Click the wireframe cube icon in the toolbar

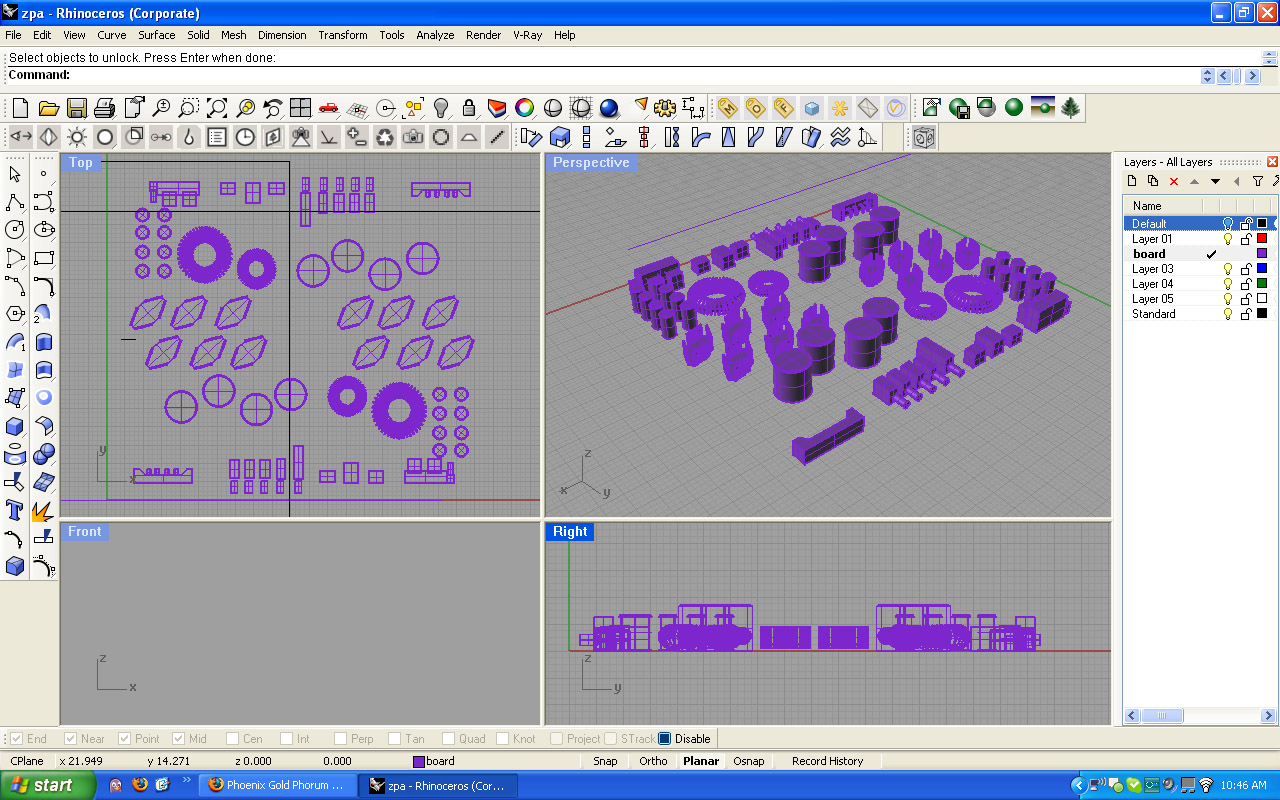[924, 137]
